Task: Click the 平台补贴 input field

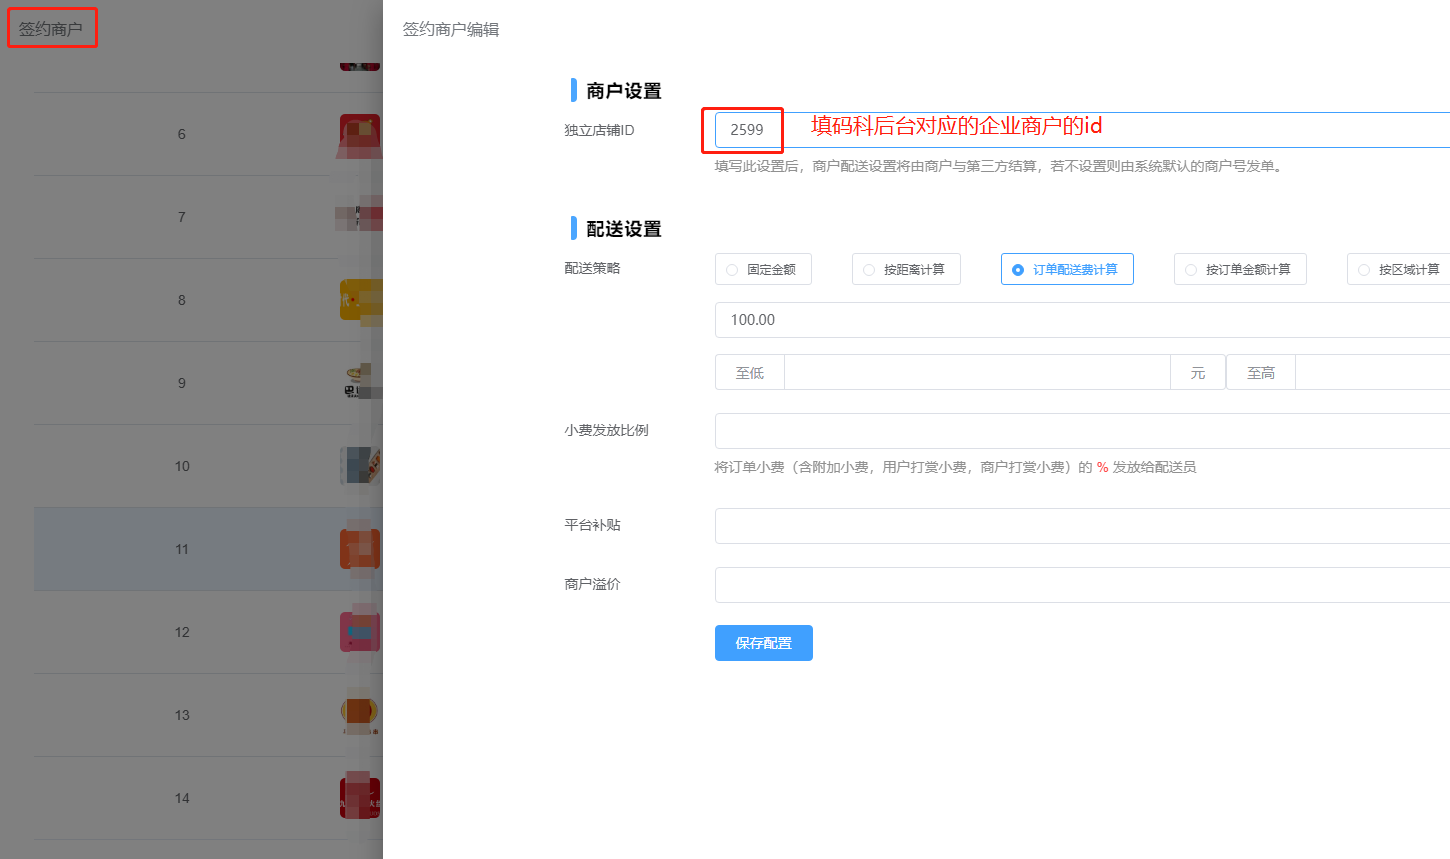Action: (1000, 525)
